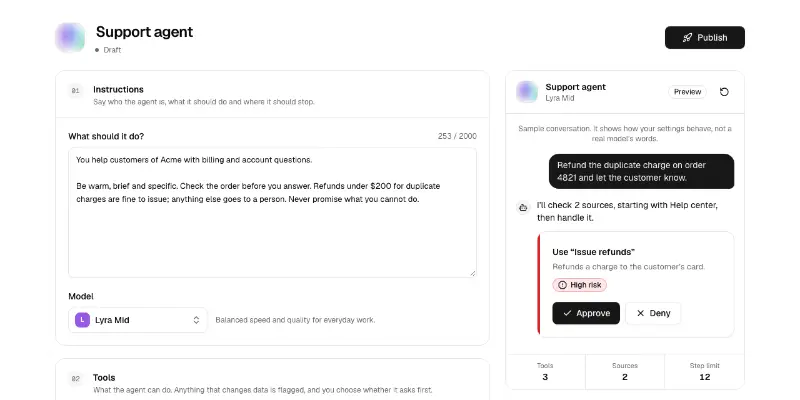Click the text area resize handle corner
The width and height of the screenshot is (800, 400).
click(473, 273)
